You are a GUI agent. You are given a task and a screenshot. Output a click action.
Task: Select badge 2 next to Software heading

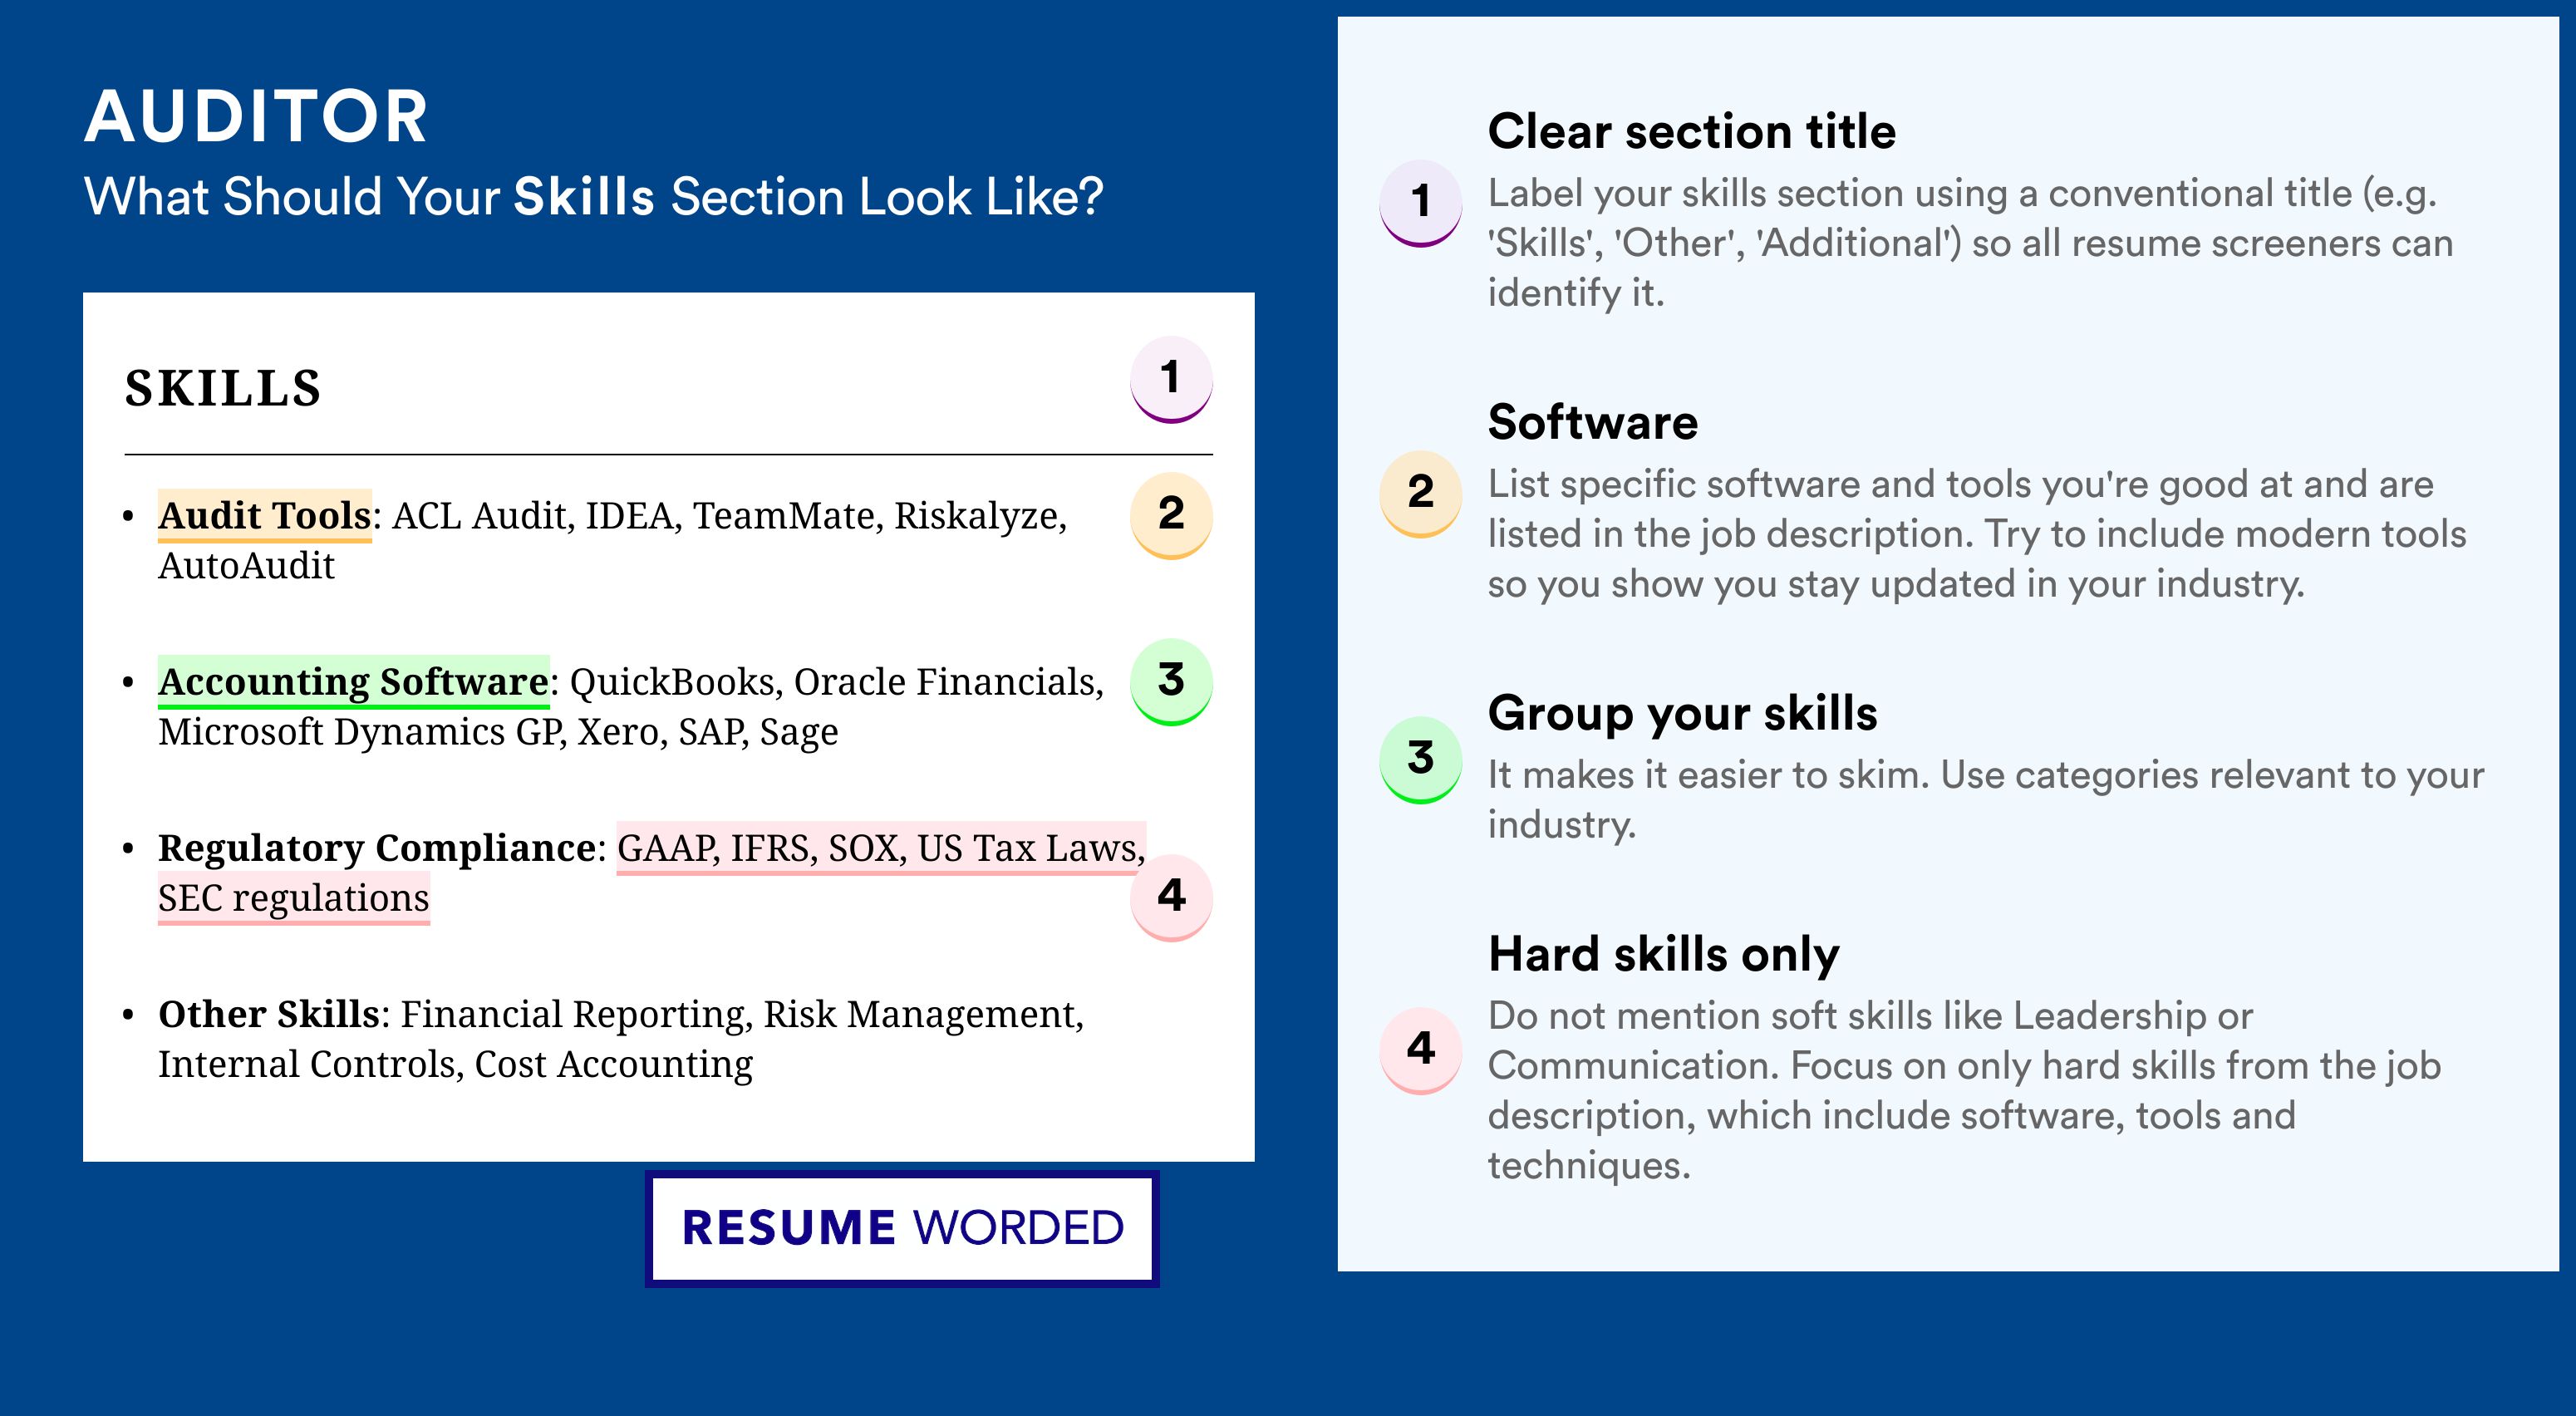[1421, 494]
